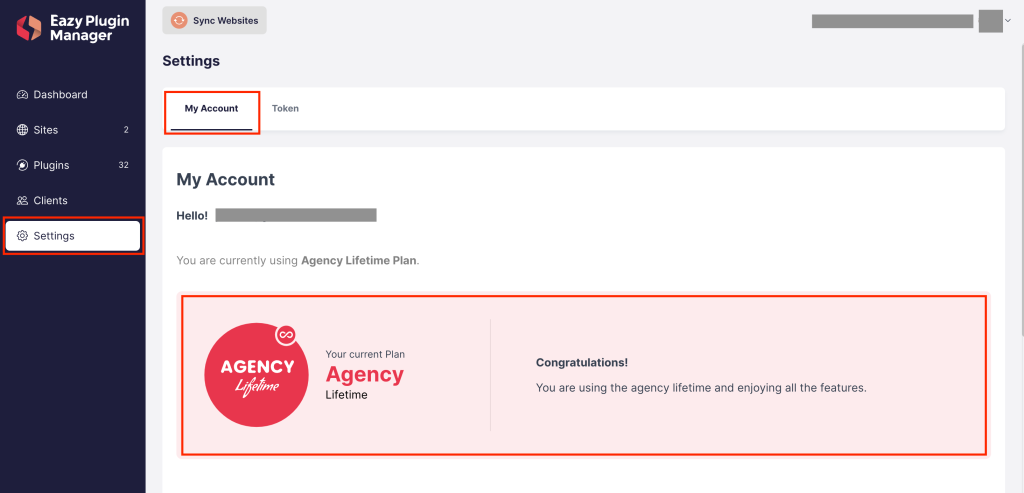Viewport: 1024px width, 493px height.
Task: Switch to the Token tab
Action: tap(285, 108)
